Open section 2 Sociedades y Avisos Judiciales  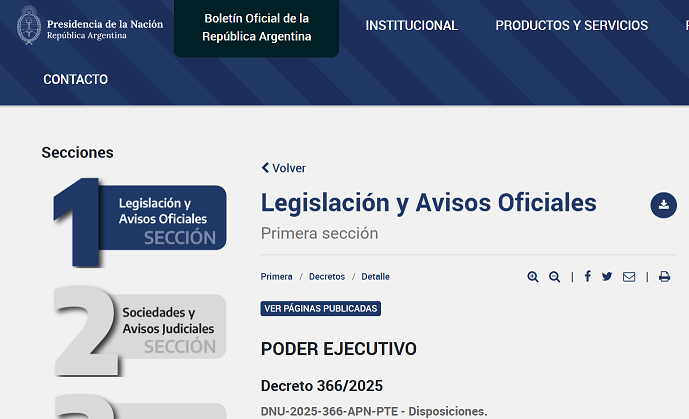click(142, 326)
